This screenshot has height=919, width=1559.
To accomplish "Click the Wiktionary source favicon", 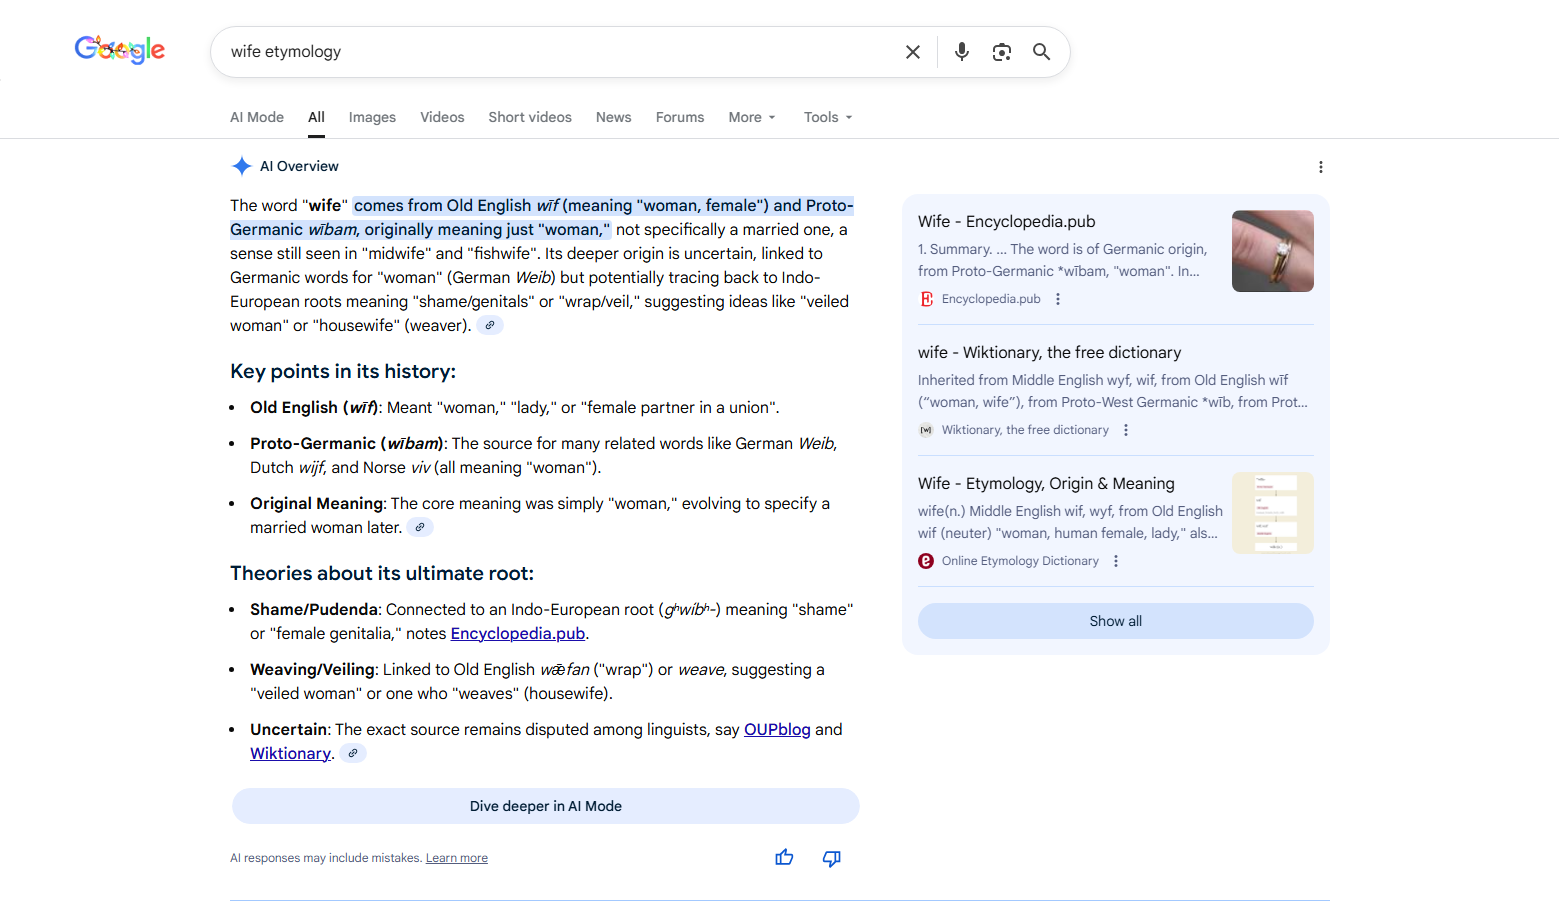I will 926,430.
